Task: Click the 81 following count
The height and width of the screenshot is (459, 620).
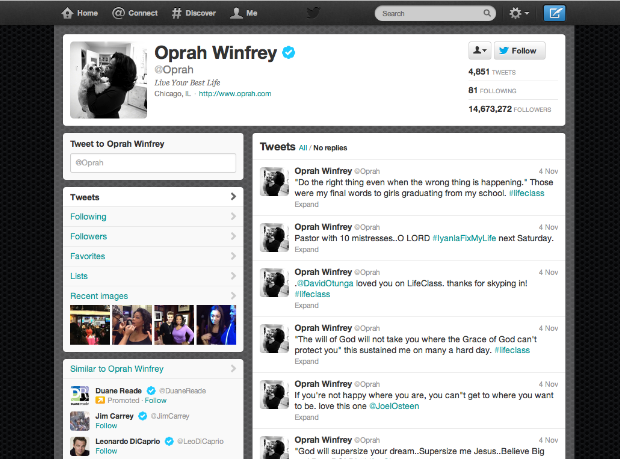Action: point(492,91)
